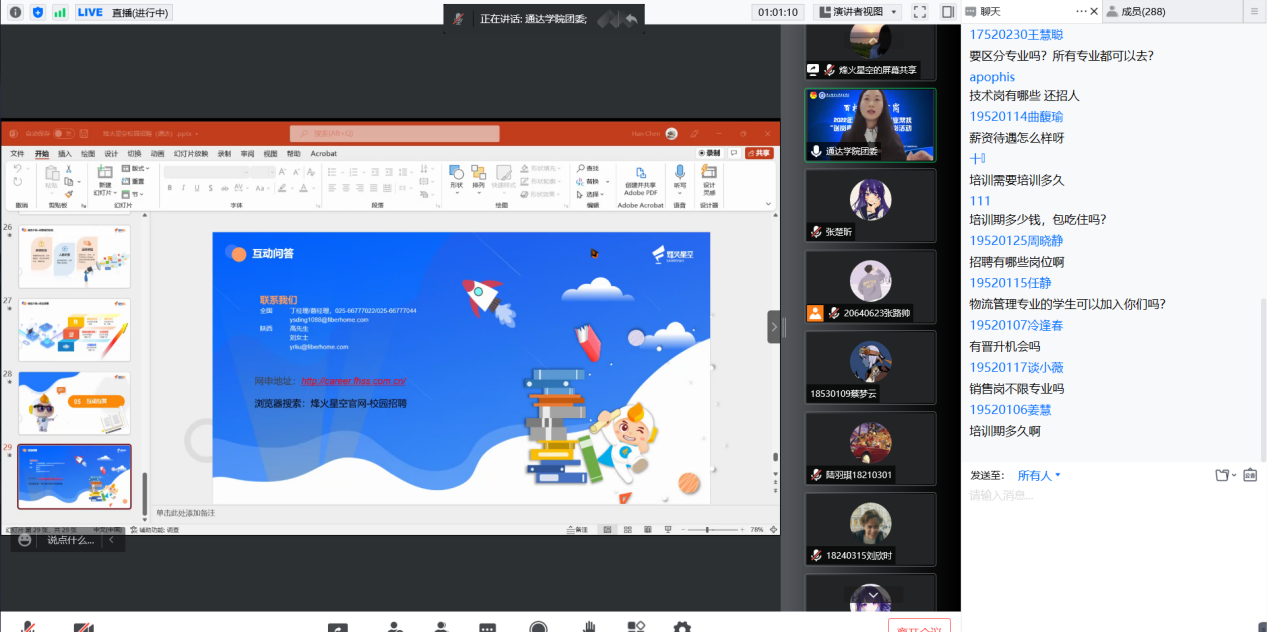Screen dimensions: 1267x632
Task: Enter full screen mode
Action: [919, 12]
